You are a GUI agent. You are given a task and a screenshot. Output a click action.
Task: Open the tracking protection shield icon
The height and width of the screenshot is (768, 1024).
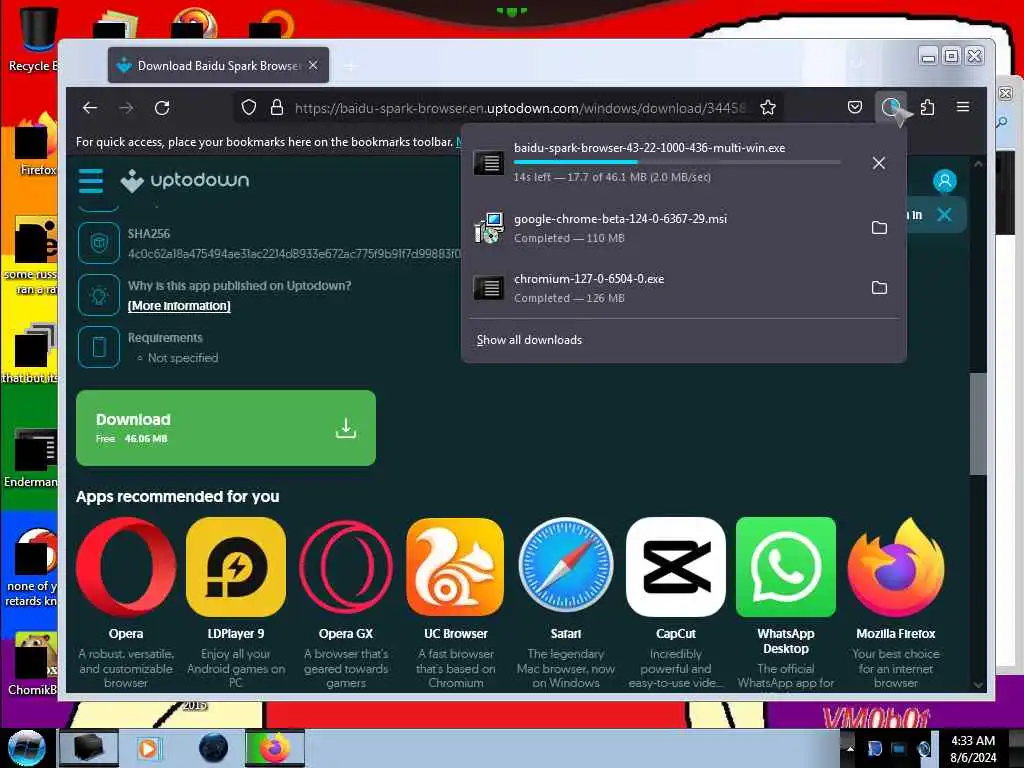click(249, 108)
